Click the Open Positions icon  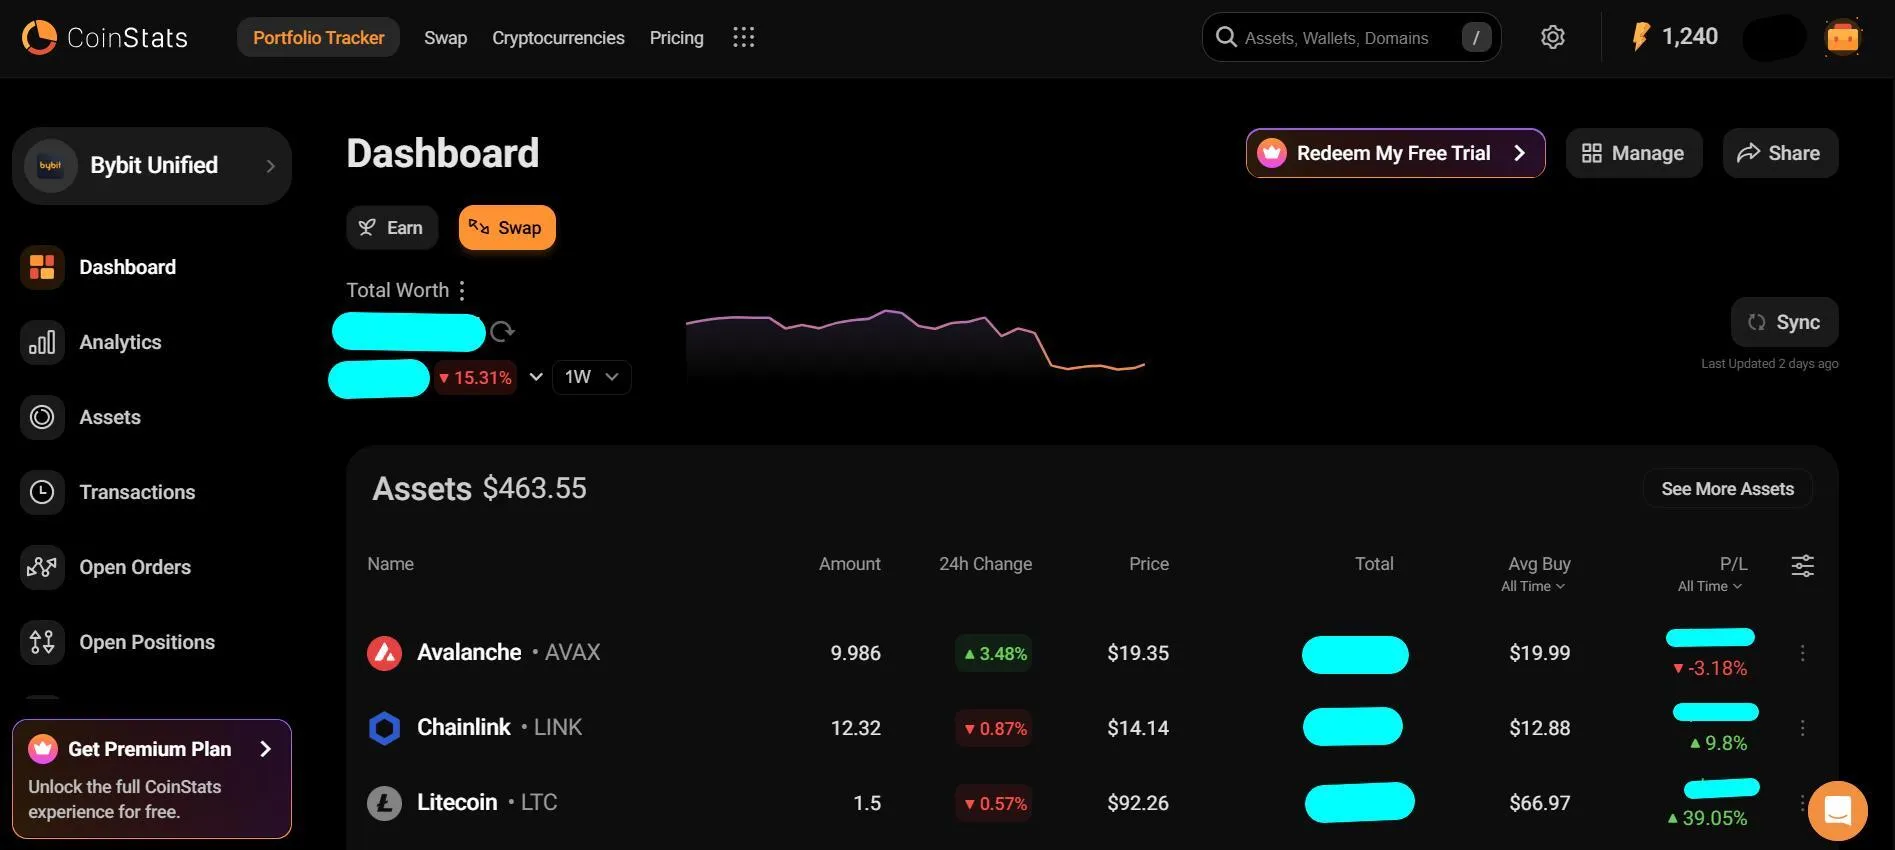42,642
